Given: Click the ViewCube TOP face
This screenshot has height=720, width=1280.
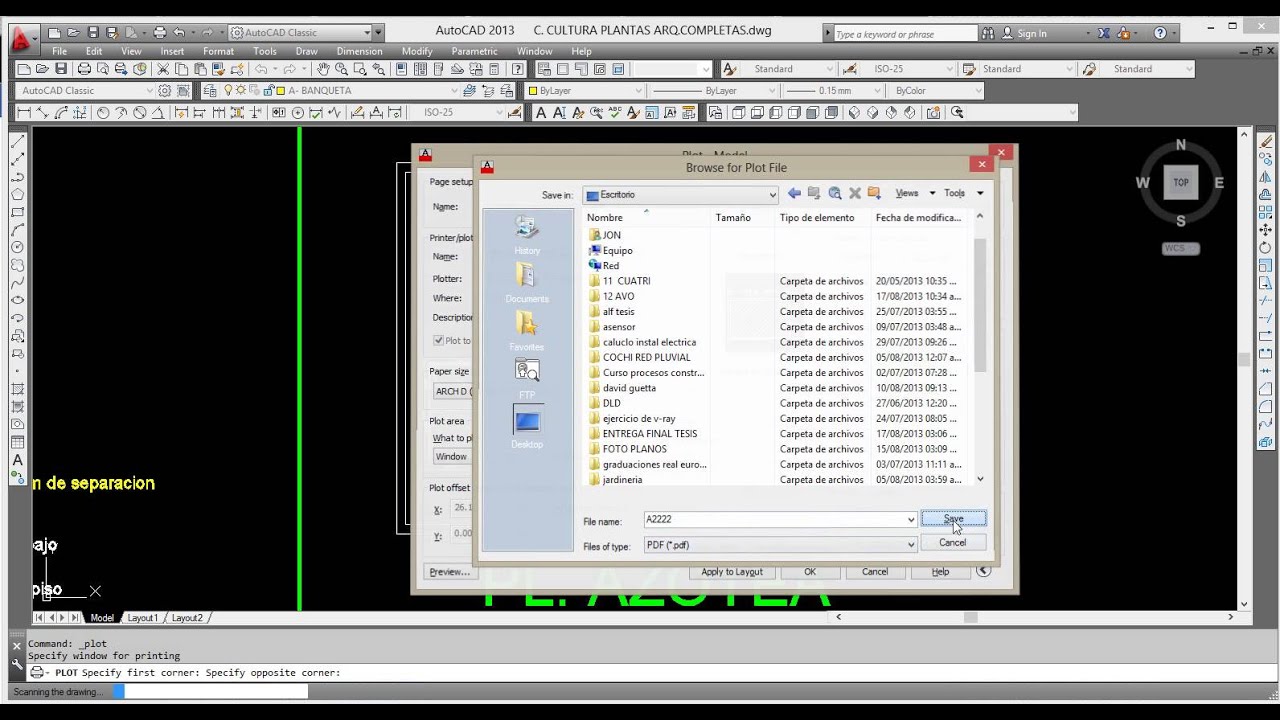Looking at the screenshot, I should (x=1181, y=182).
